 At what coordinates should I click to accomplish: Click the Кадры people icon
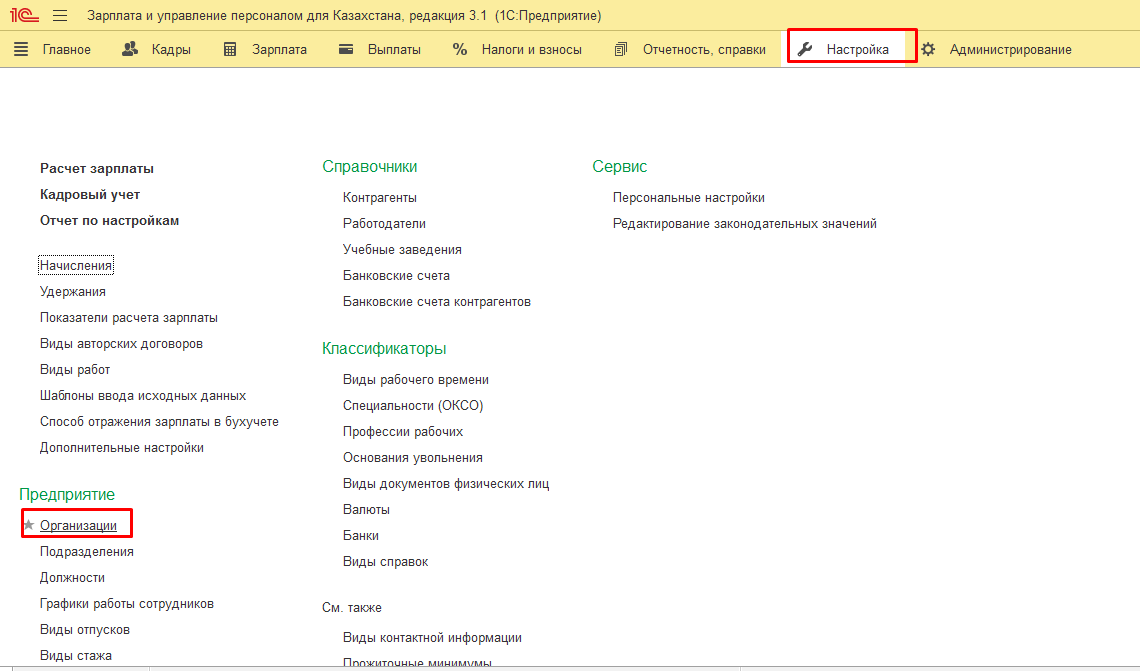coord(130,49)
